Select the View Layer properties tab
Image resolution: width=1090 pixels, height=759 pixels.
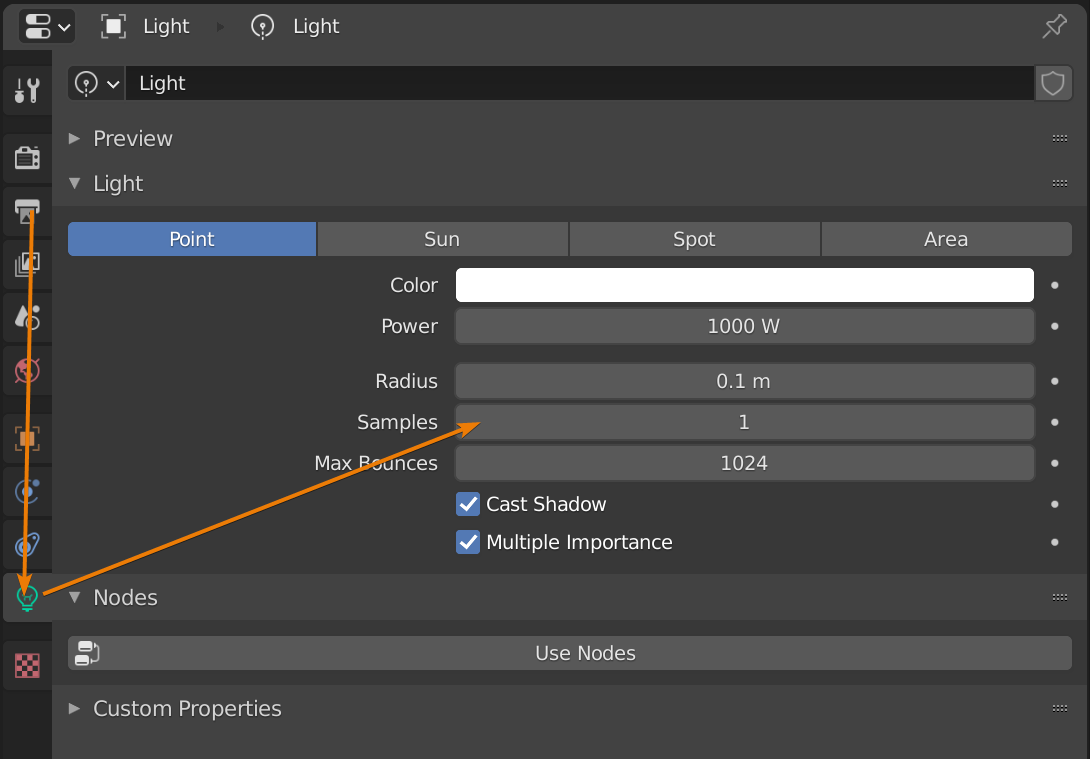(x=27, y=264)
